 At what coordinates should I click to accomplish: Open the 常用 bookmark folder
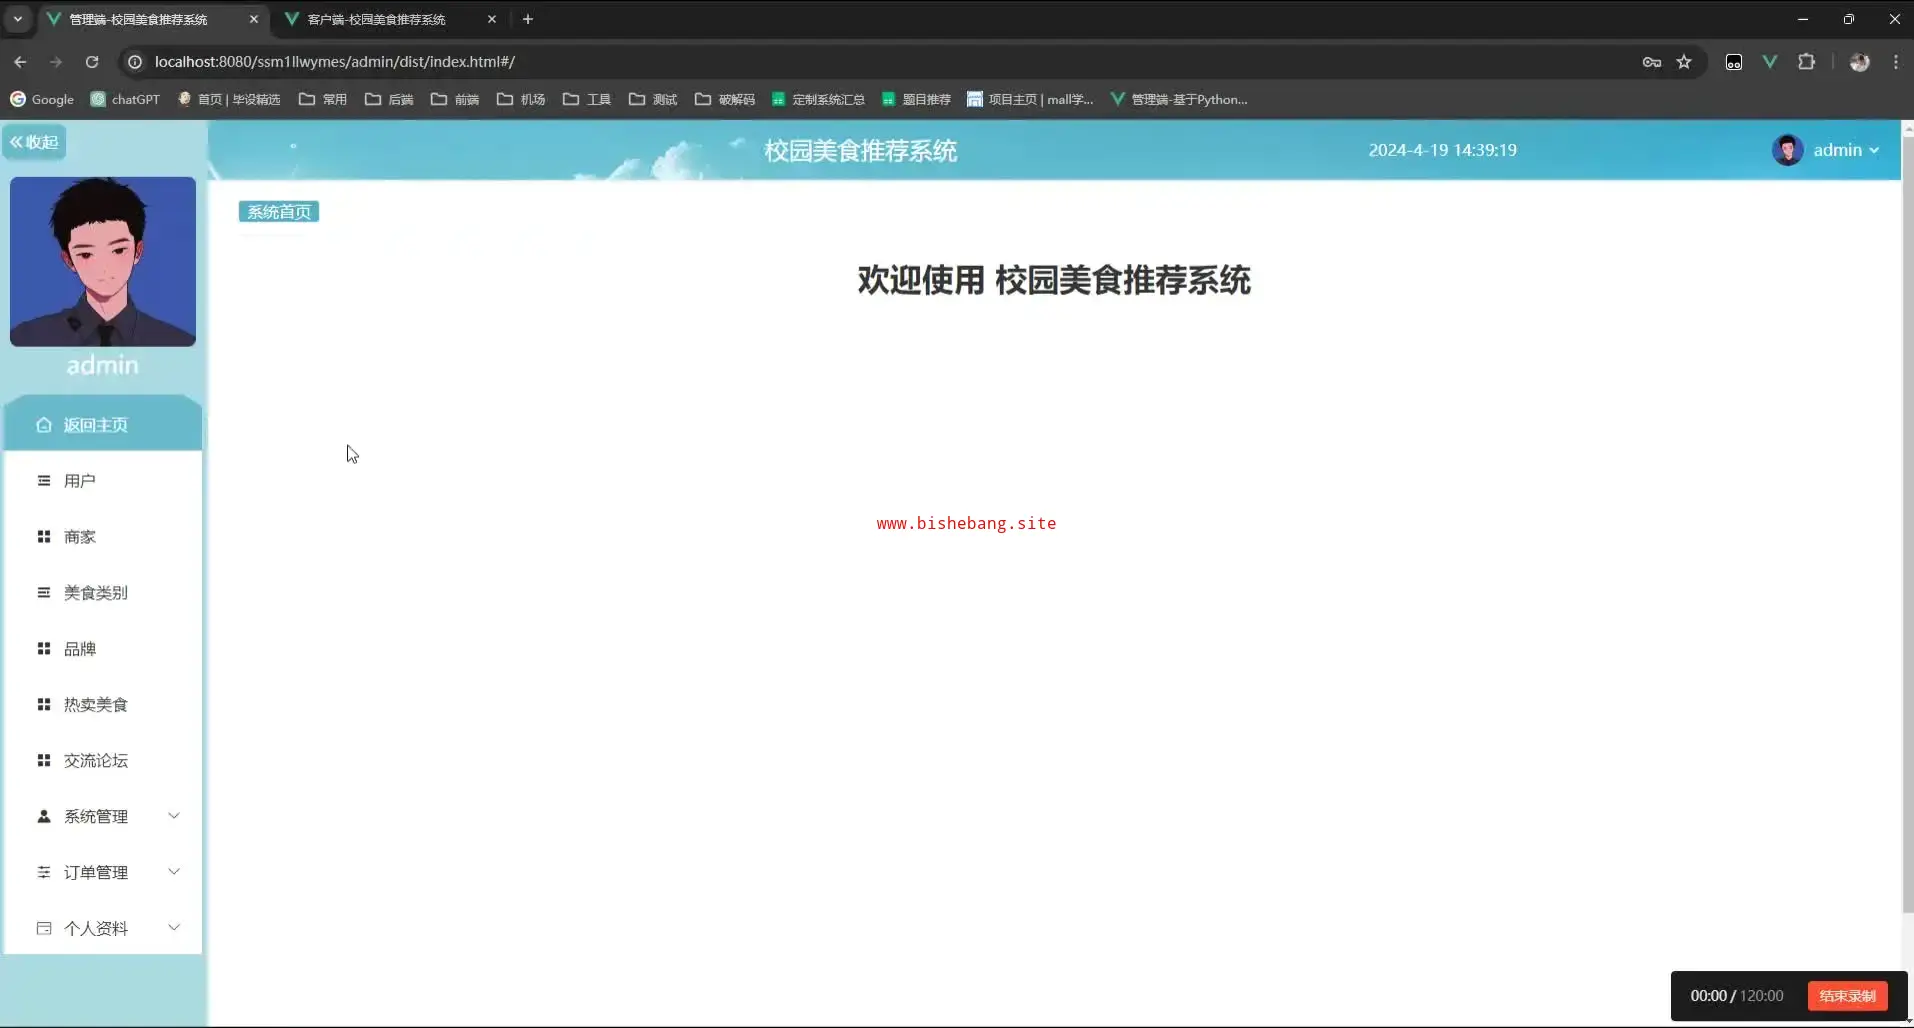coord(323,99)
